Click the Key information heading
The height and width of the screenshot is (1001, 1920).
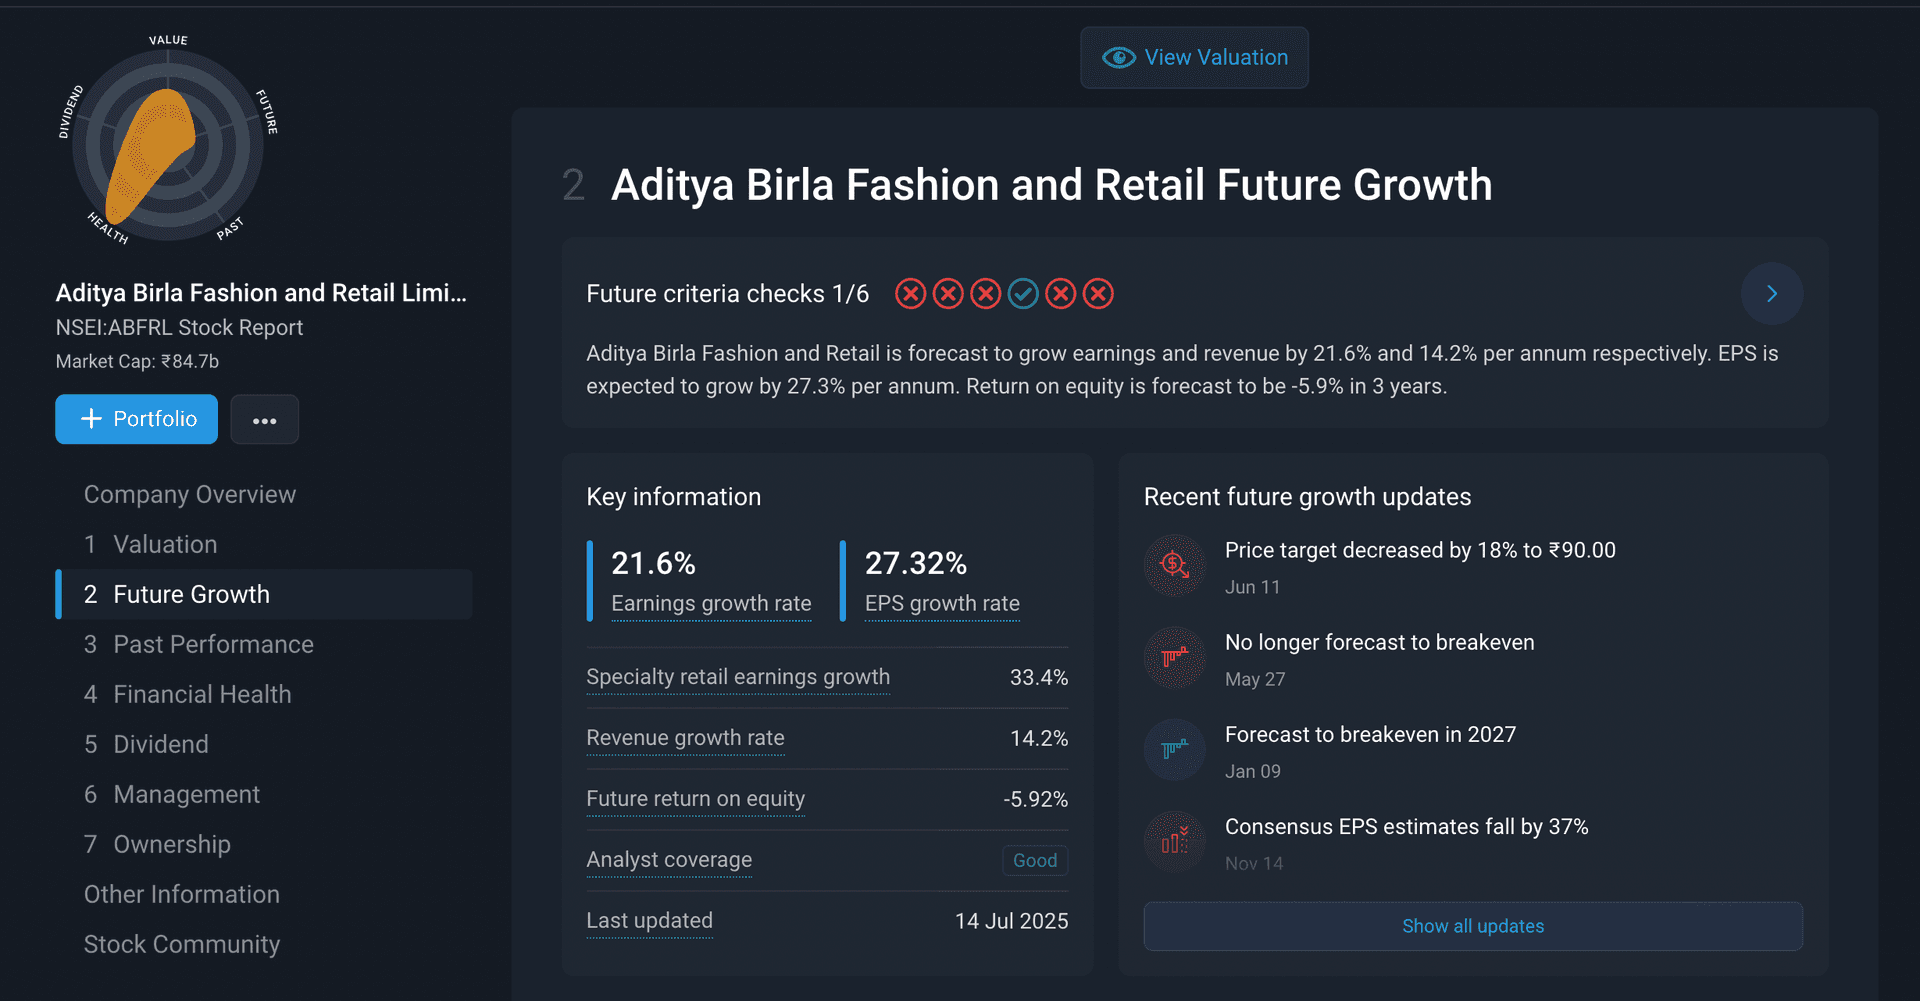(x=673, y=497)
